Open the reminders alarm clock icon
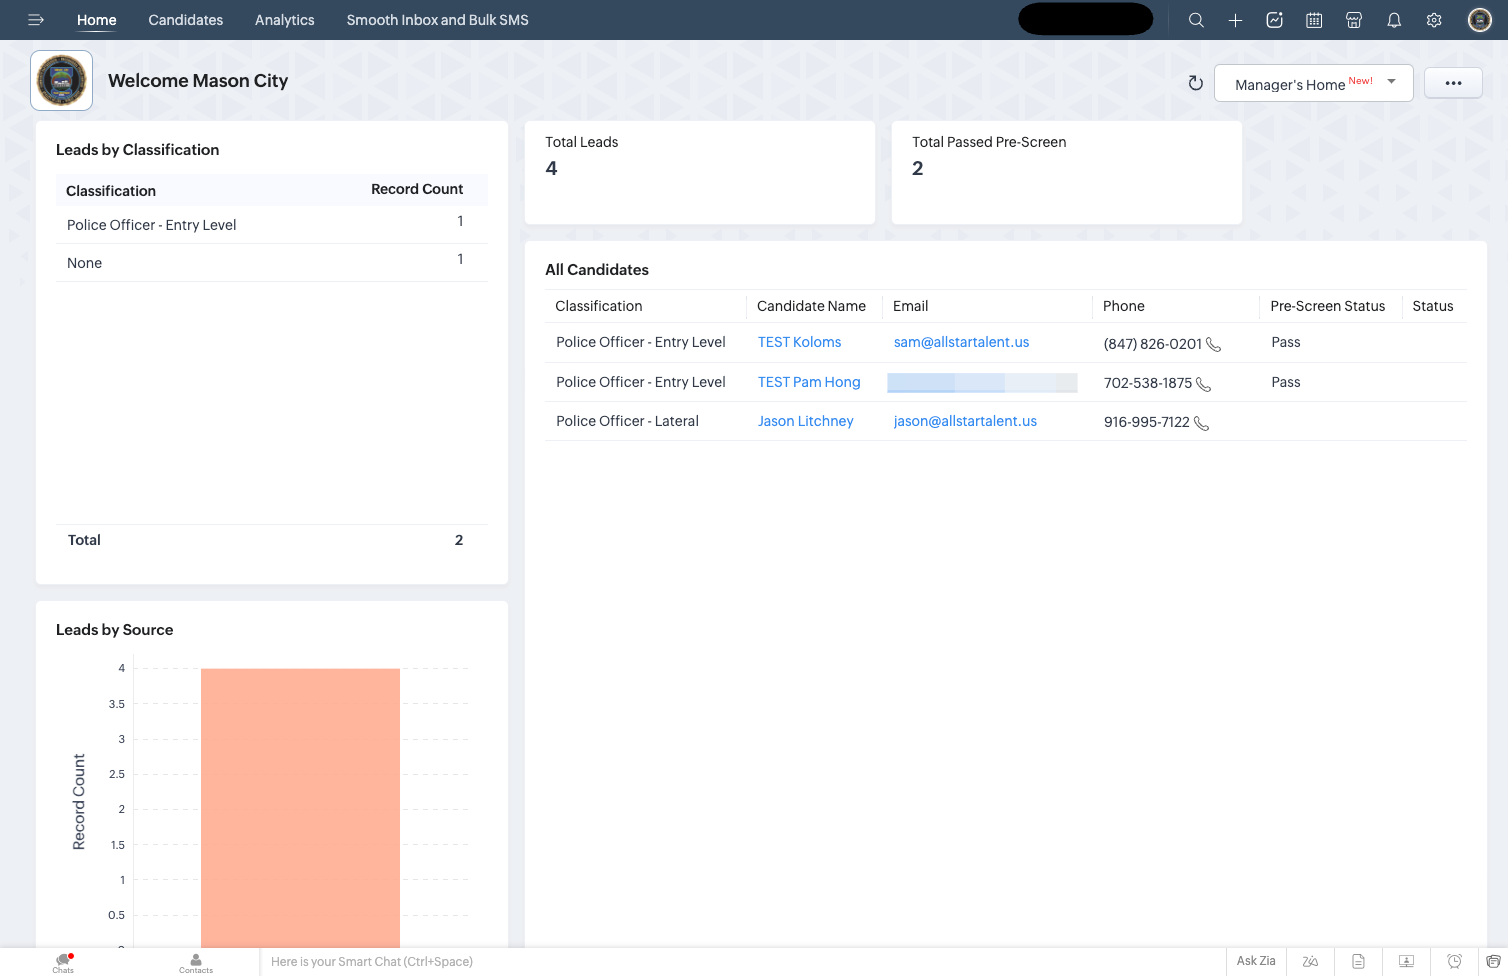Image resolution: width=1508 pixels, height=976 pixels. pyautogui.click(x=1454, y=961)
